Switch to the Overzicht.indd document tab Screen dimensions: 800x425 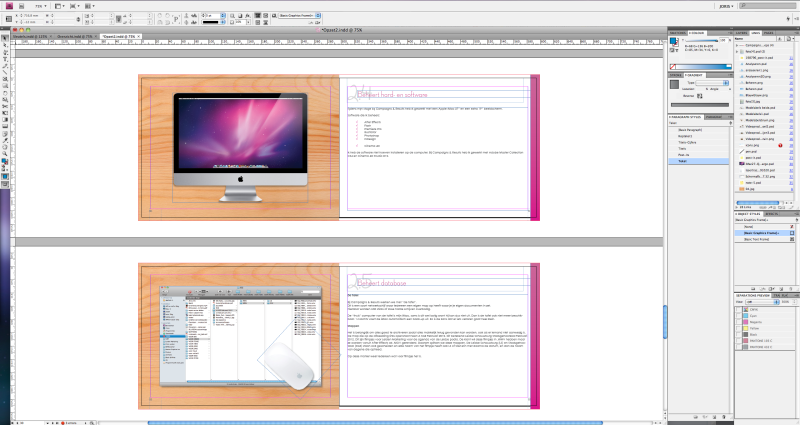(76, 37)
